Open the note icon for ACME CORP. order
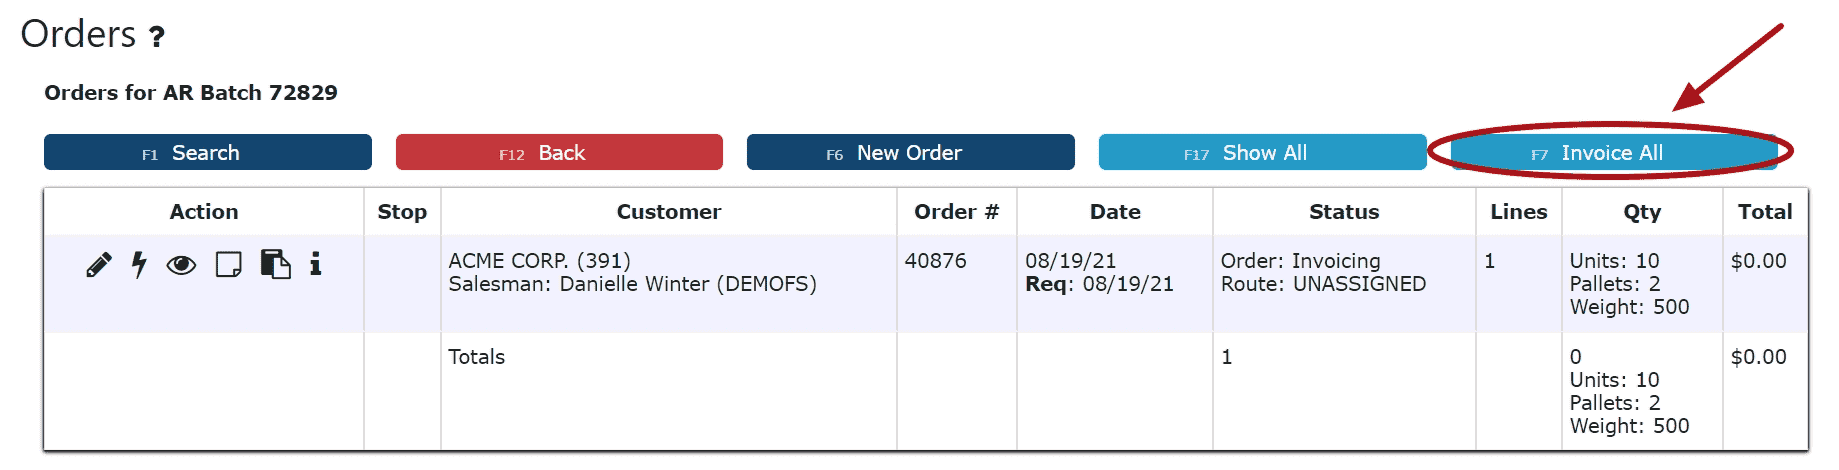 229,265
